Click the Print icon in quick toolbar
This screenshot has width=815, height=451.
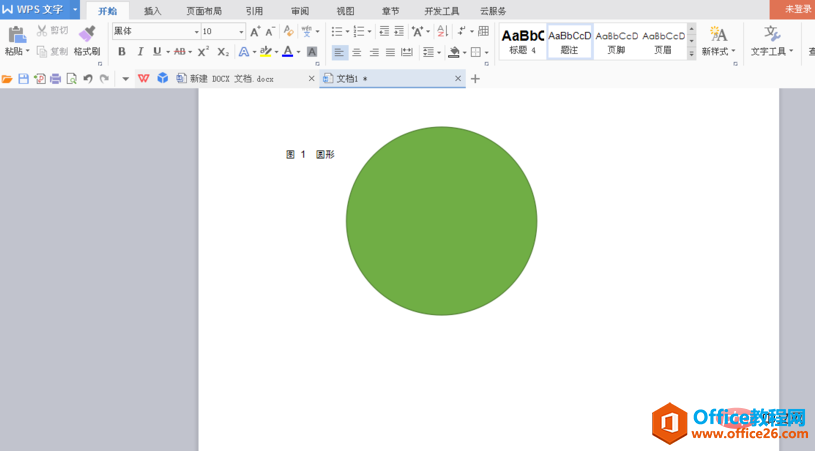(55, 78)
